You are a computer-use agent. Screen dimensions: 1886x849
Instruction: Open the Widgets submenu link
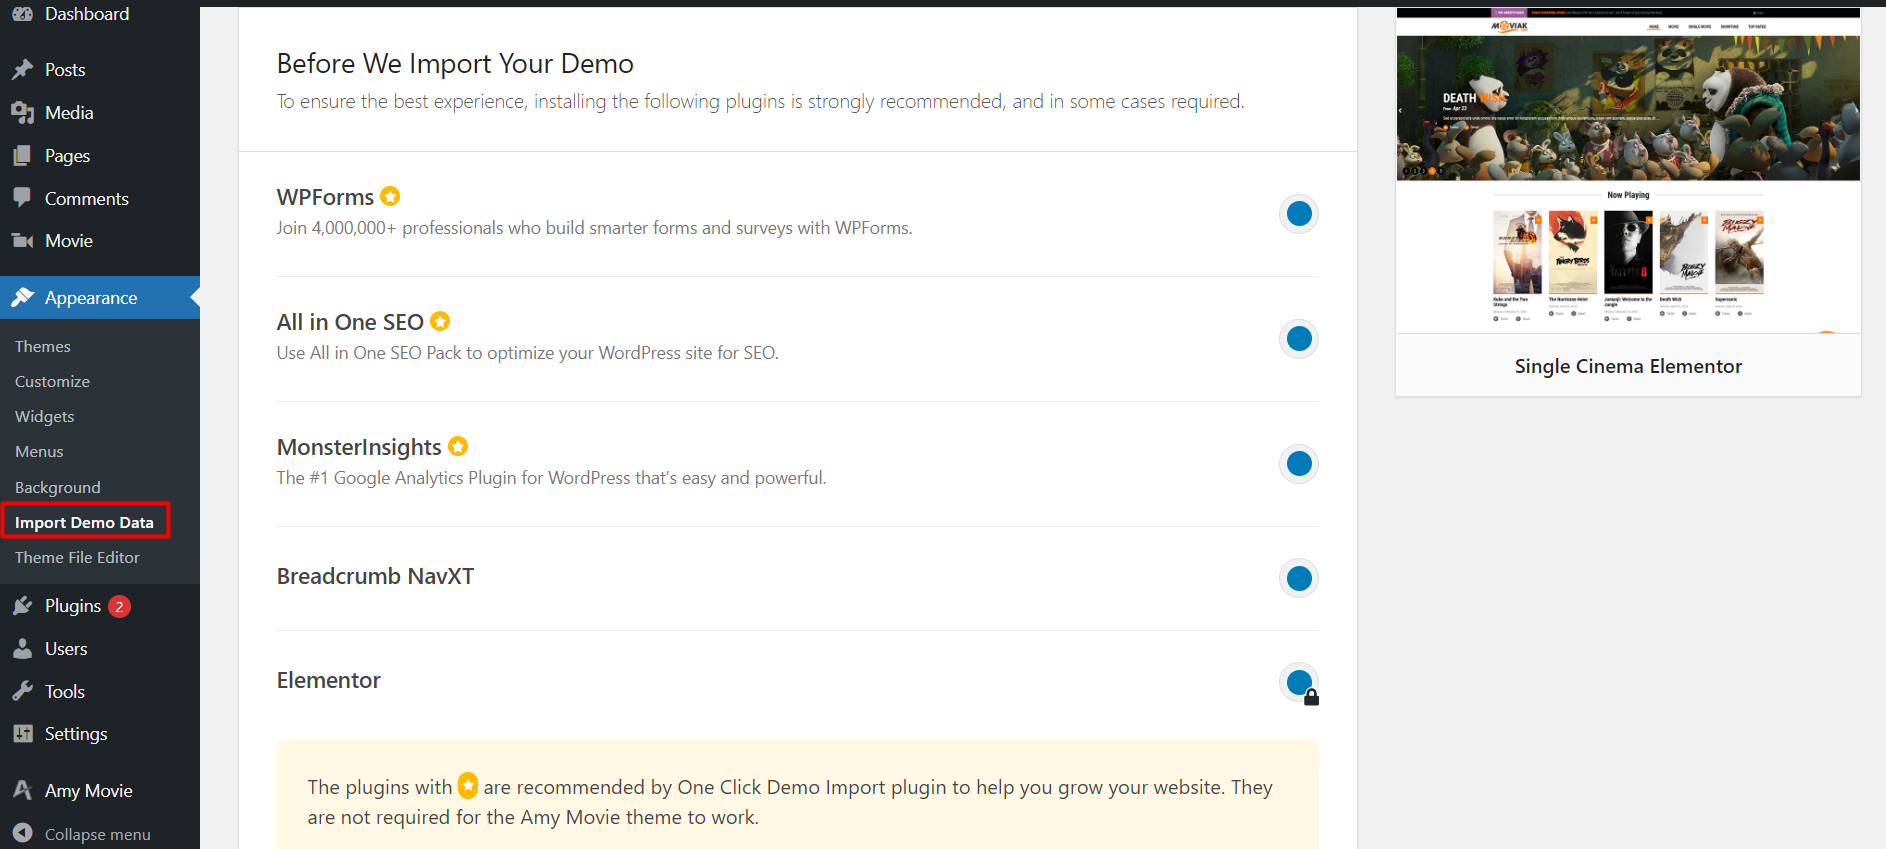(45, 416)
